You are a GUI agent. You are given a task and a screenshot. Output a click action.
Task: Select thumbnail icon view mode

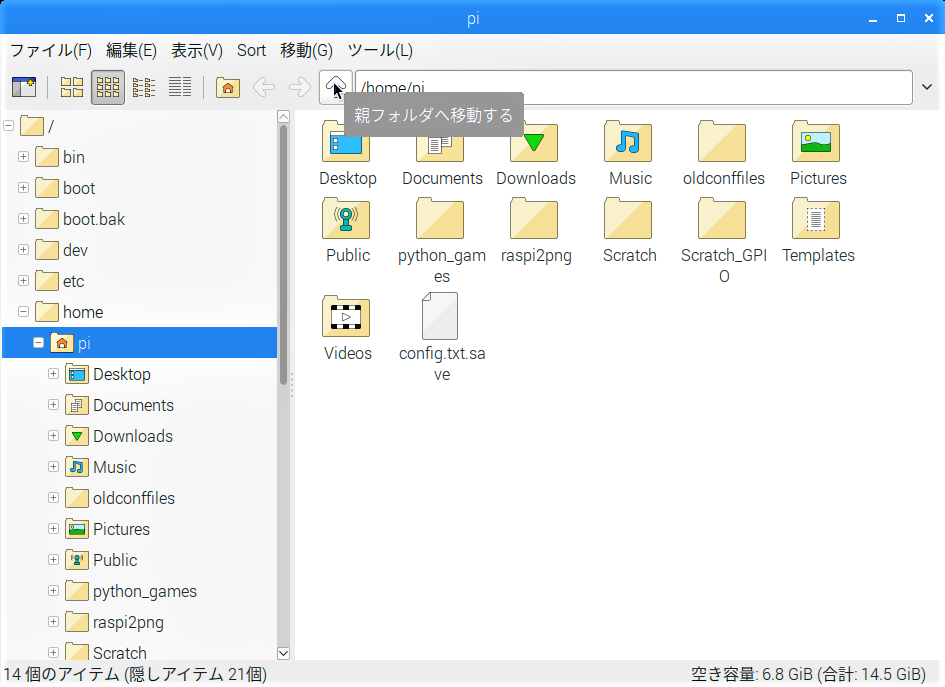point(108,87)
